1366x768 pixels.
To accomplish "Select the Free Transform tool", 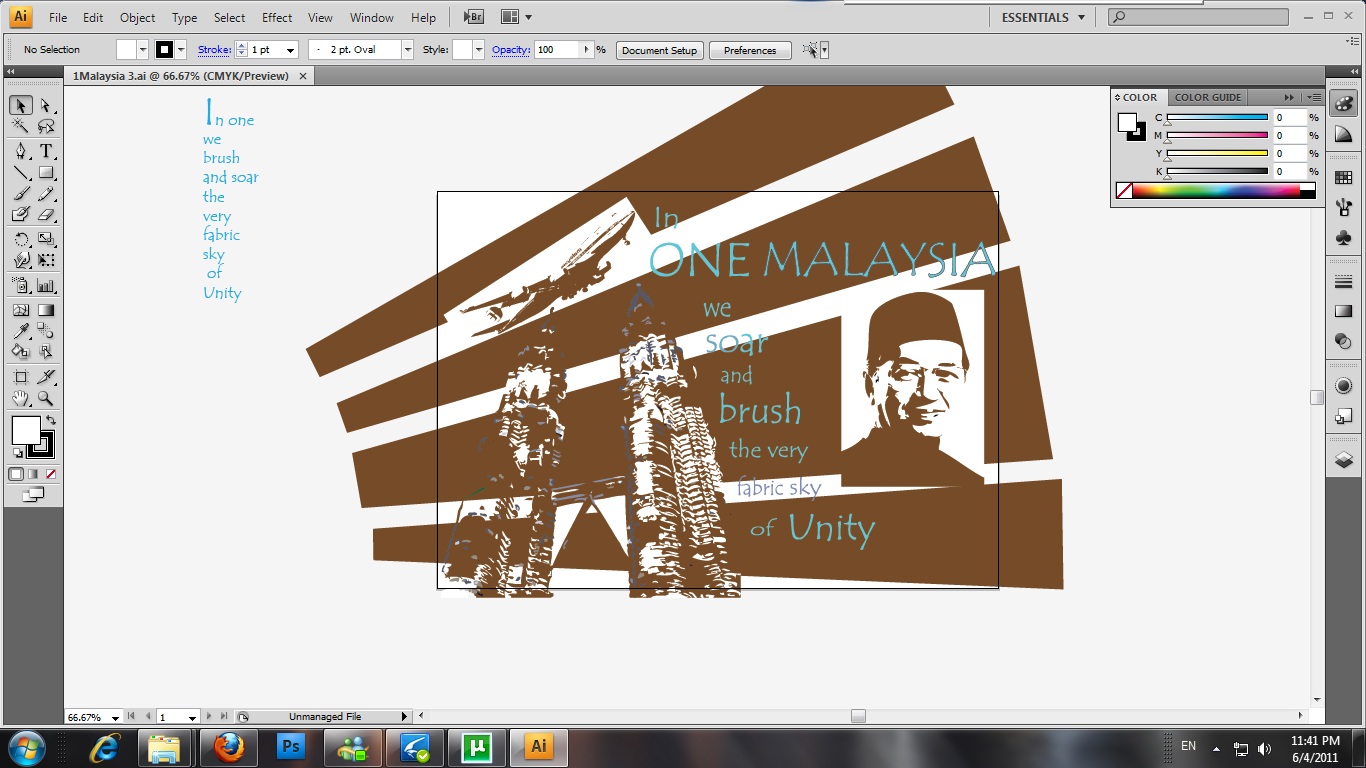I will click(46, 260).
